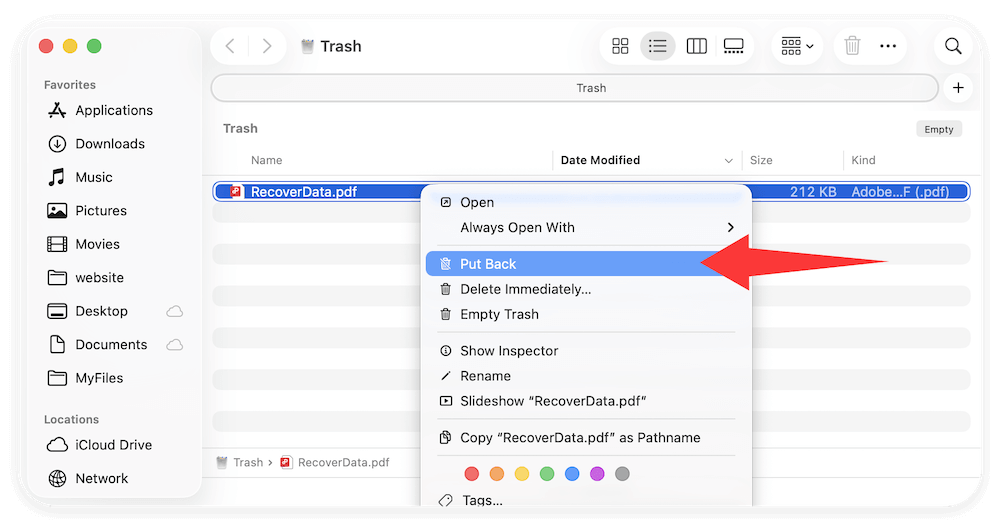Apply the red tag color
The width and height of the screenshot is (1000, 525).
(x=471, y=474)
